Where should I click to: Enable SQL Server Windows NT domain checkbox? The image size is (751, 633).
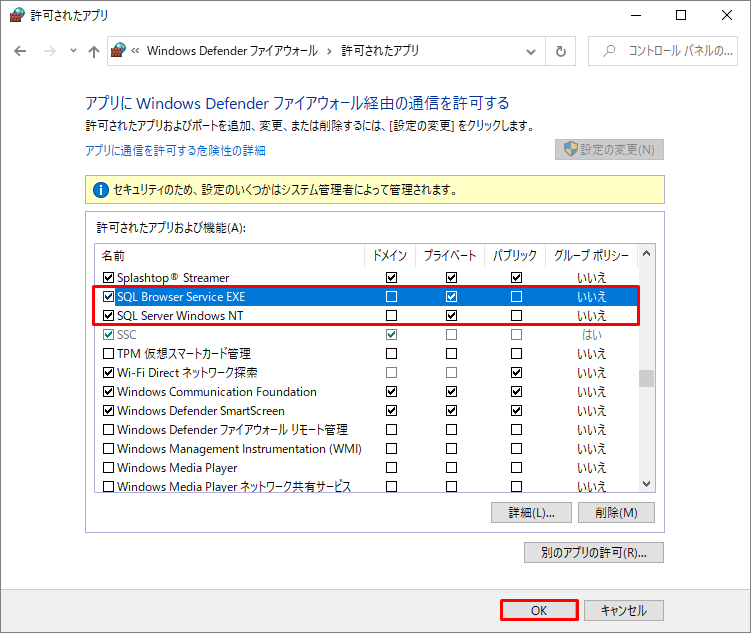pyautogui.click(x=391, y=316)
